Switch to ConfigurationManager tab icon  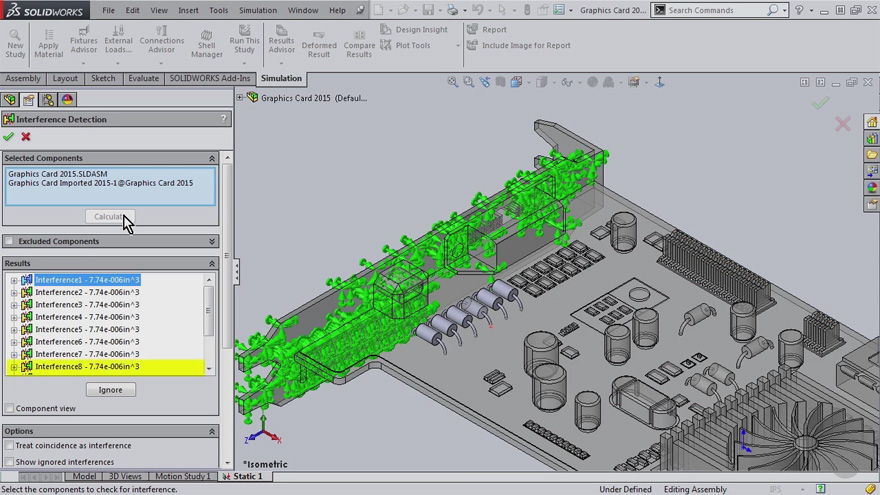[48, 99]
